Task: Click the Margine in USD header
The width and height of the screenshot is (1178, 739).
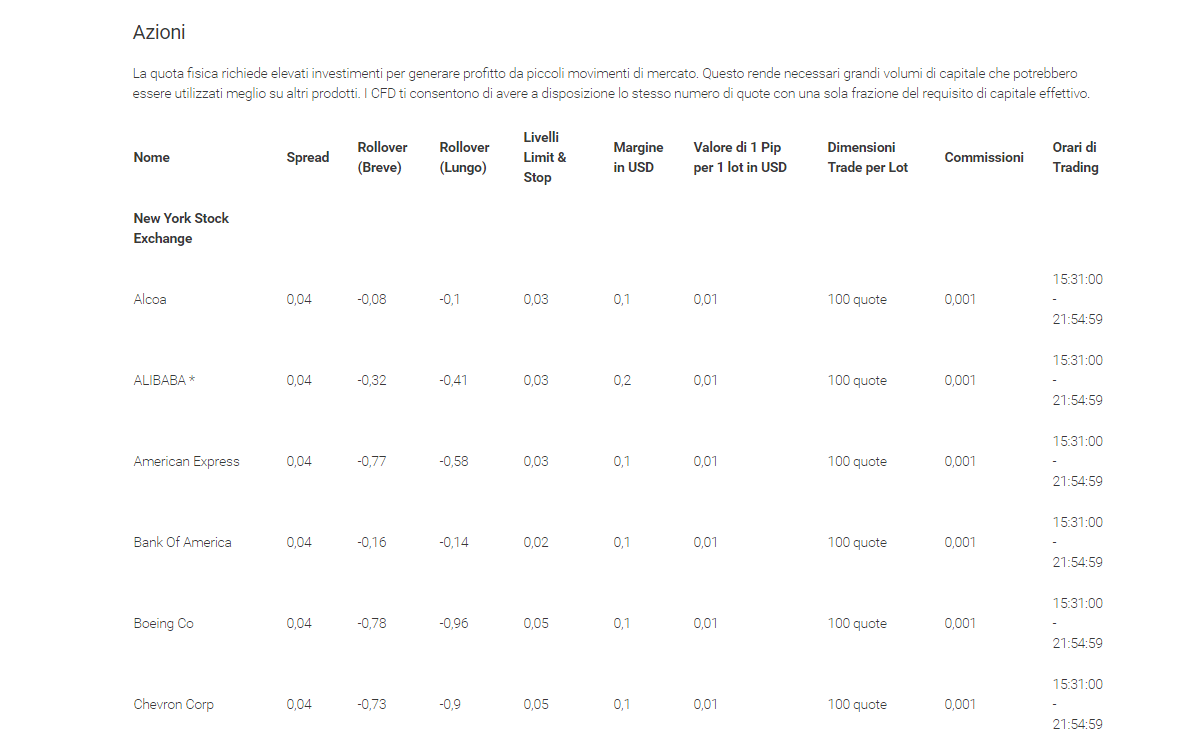Action: coord(638,157)
